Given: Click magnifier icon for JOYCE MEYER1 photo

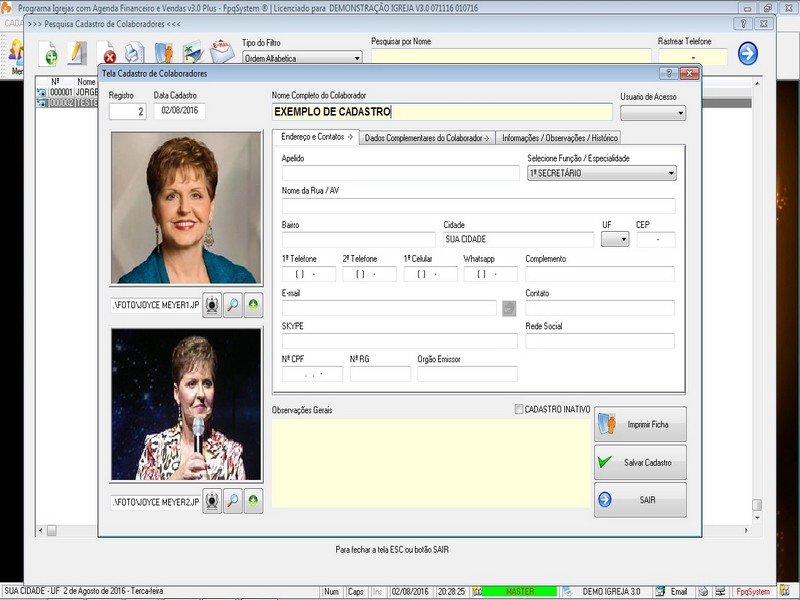Looking at the screenshot, I should (233, 305).
